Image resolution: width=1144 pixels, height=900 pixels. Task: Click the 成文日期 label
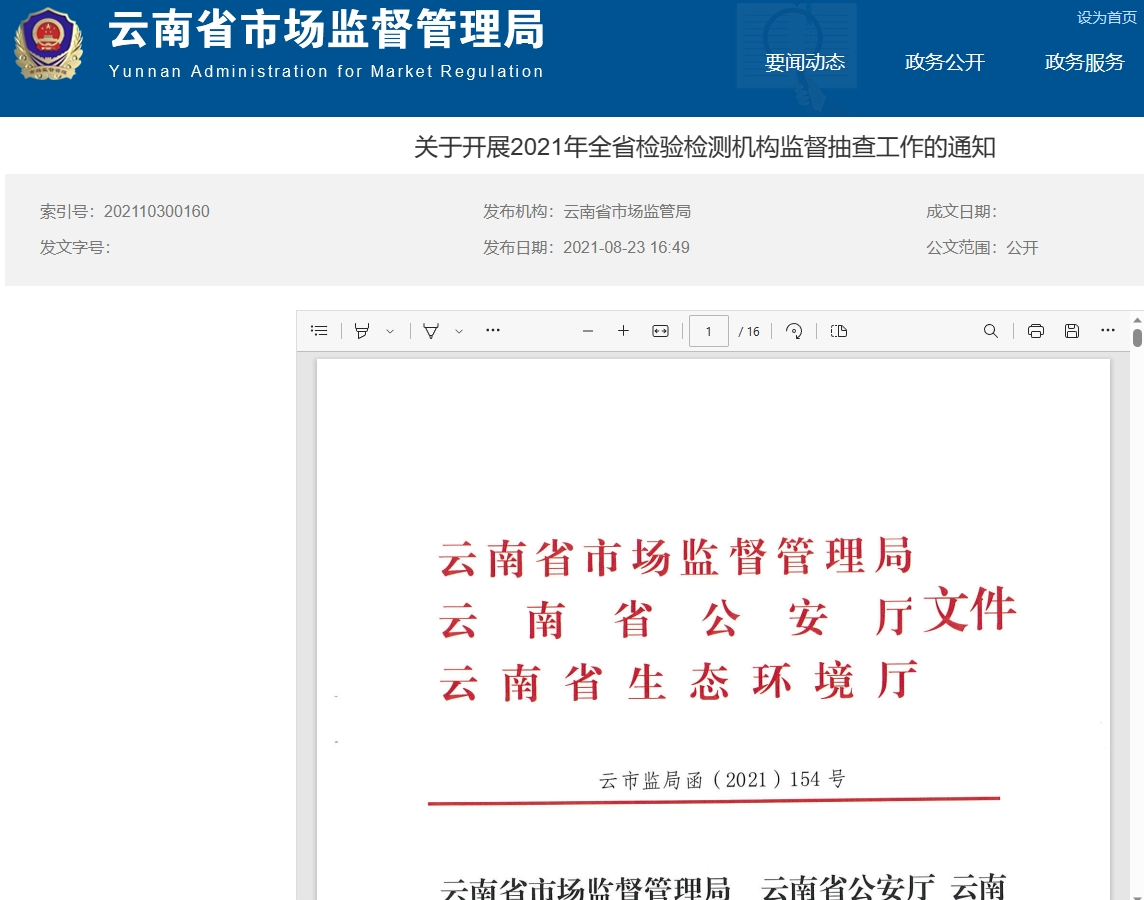point(962,212)
